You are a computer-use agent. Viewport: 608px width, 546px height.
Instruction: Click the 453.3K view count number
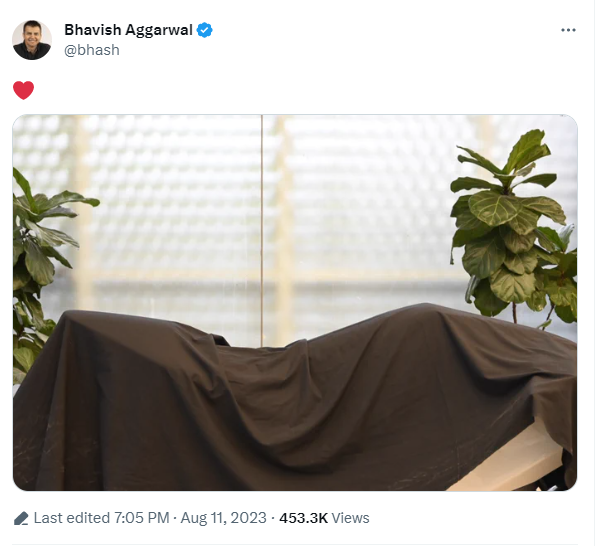[303, 518]
